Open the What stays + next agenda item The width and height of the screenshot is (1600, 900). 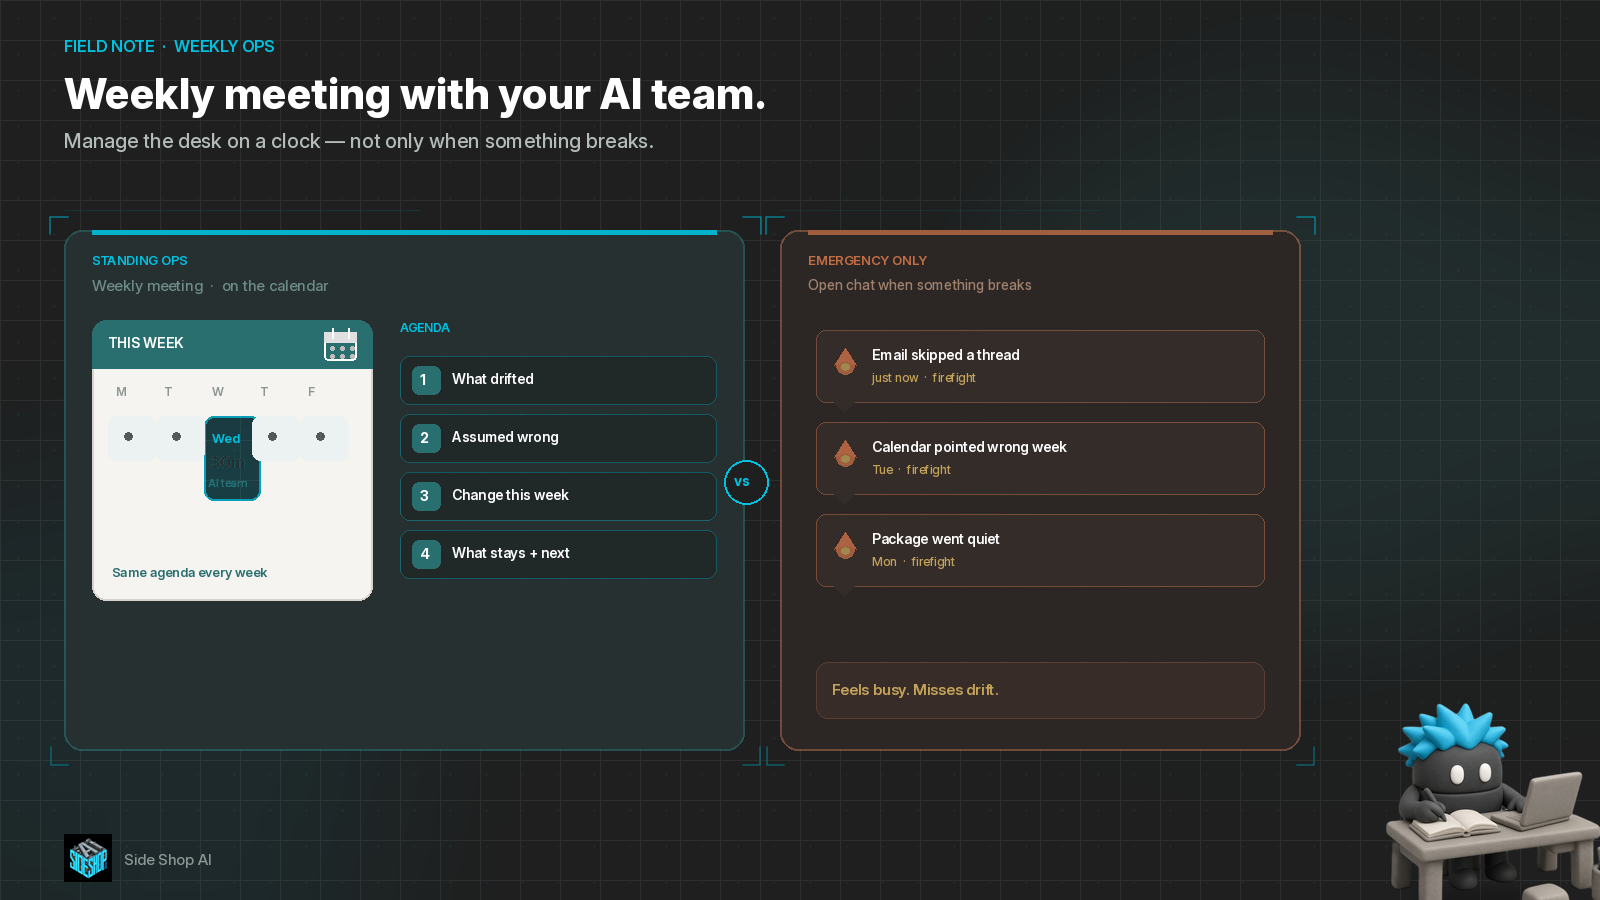pyautogui.click(x=558, y=554)
